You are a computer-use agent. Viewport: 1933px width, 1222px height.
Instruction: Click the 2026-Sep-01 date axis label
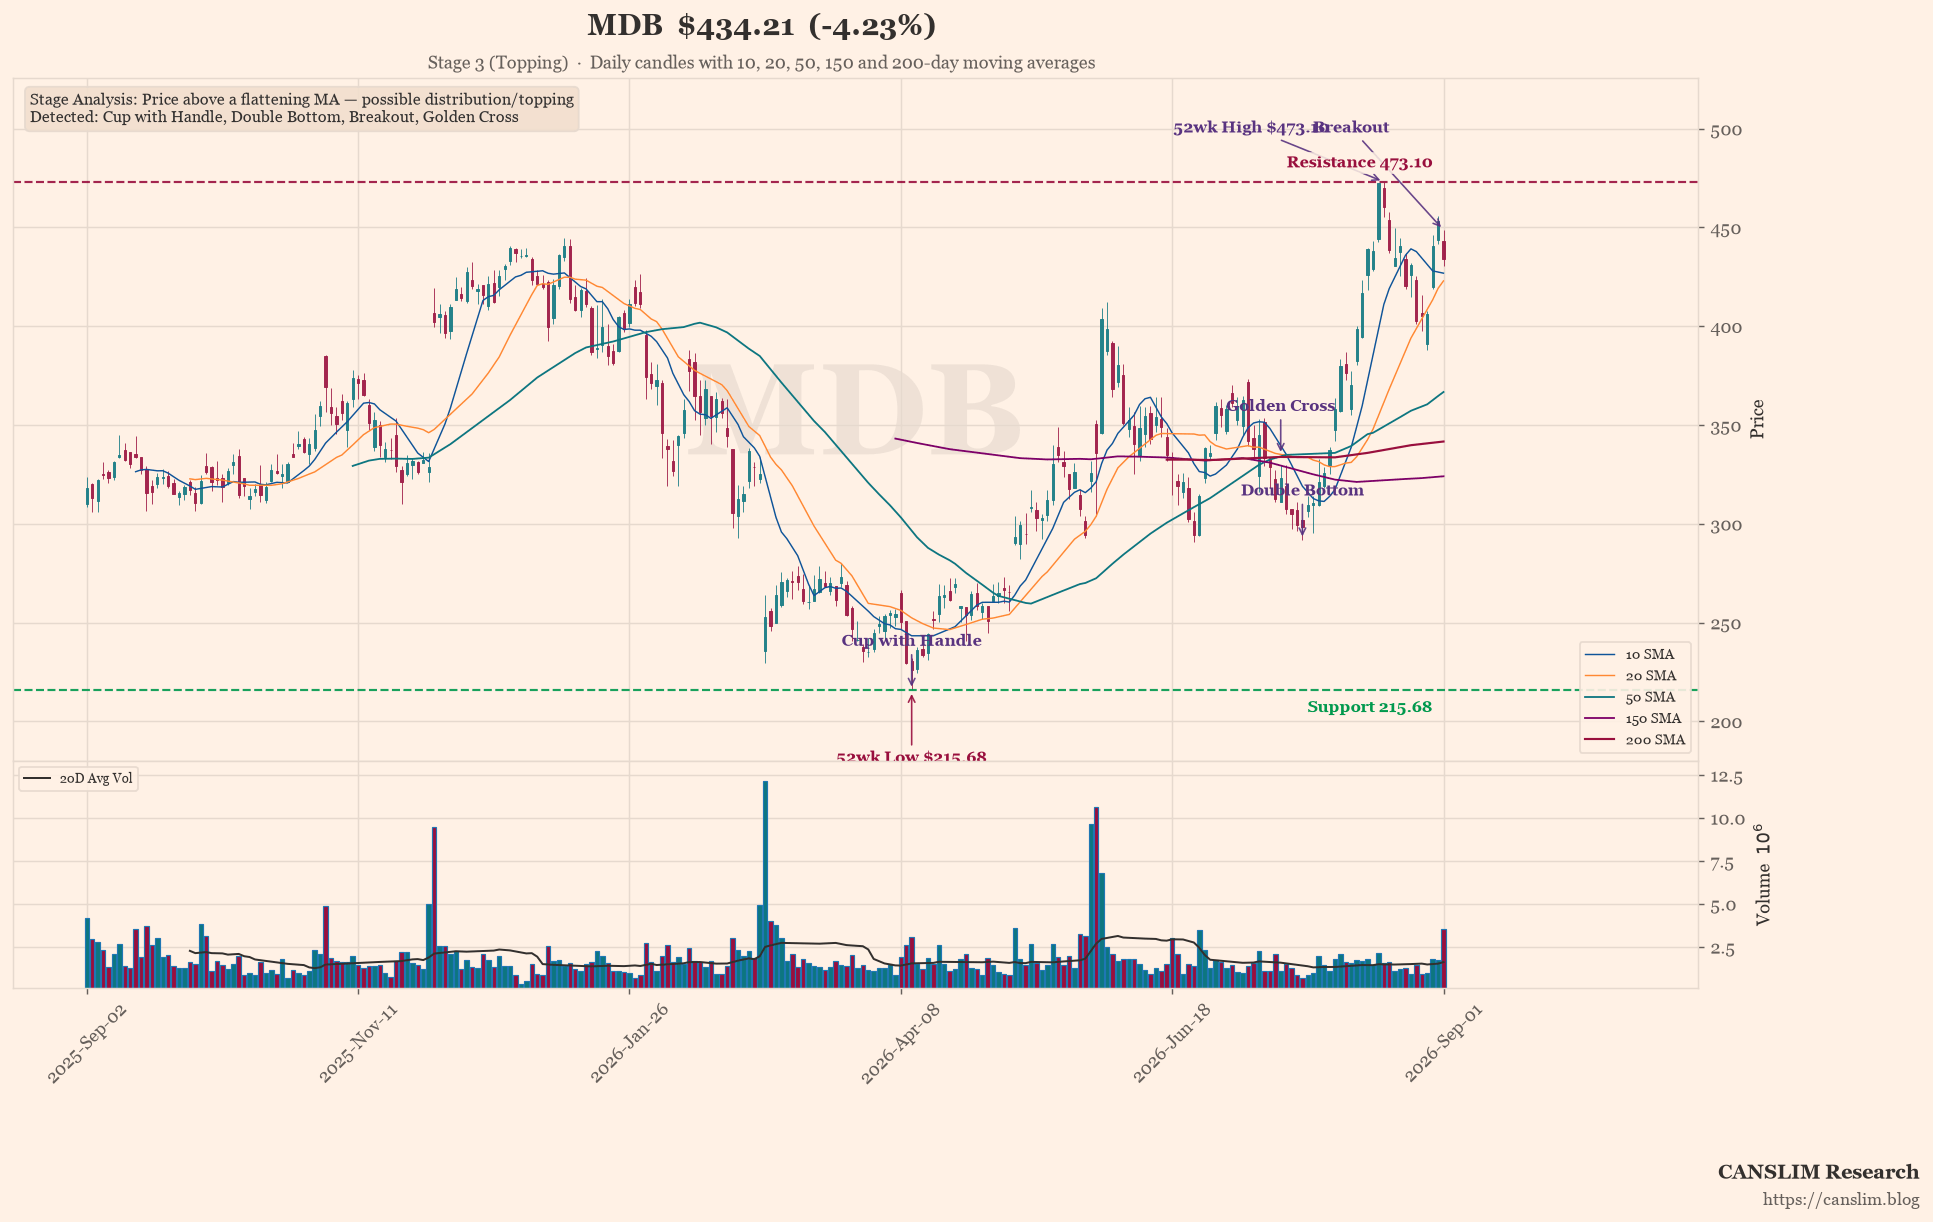coord(1443,1043)
